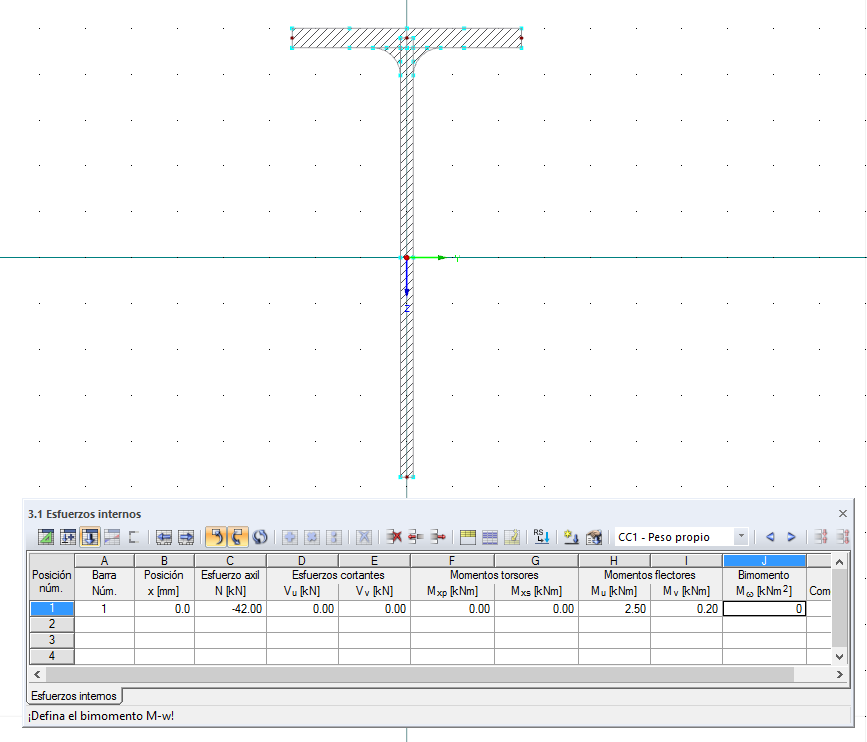The width and height of the screenshot is (867, 742).
Task: Click the horizontal scrollbar right arrow
Action: [x=839, y=675]
